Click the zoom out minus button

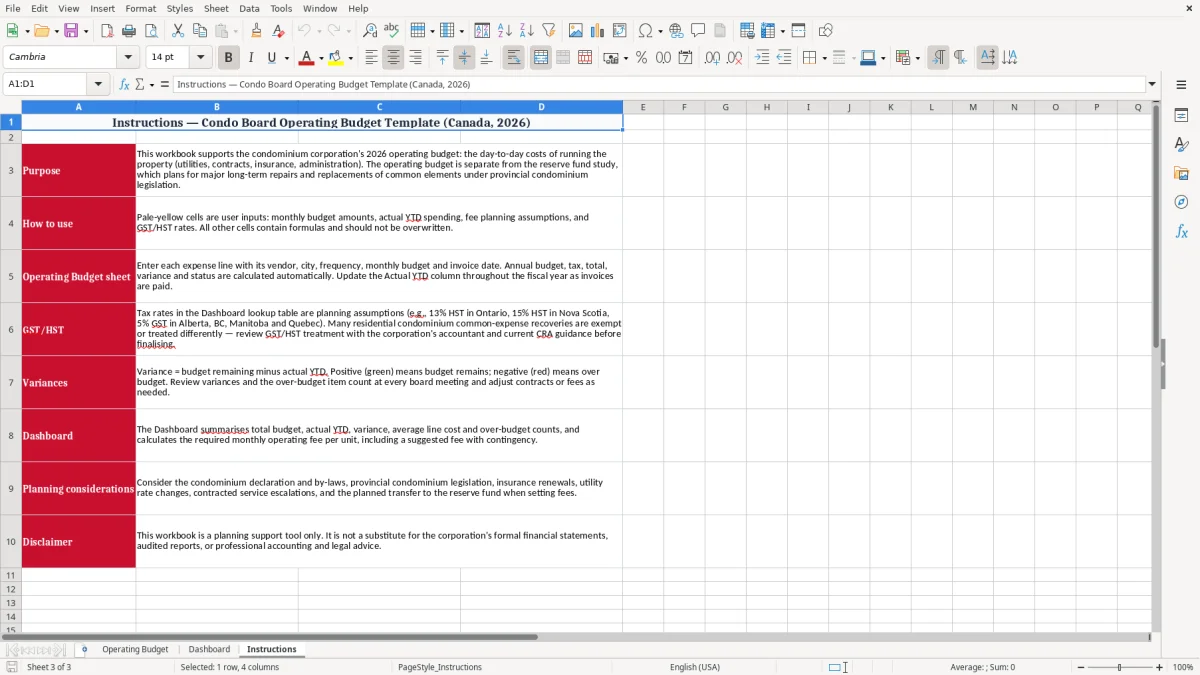point(1081,667)
